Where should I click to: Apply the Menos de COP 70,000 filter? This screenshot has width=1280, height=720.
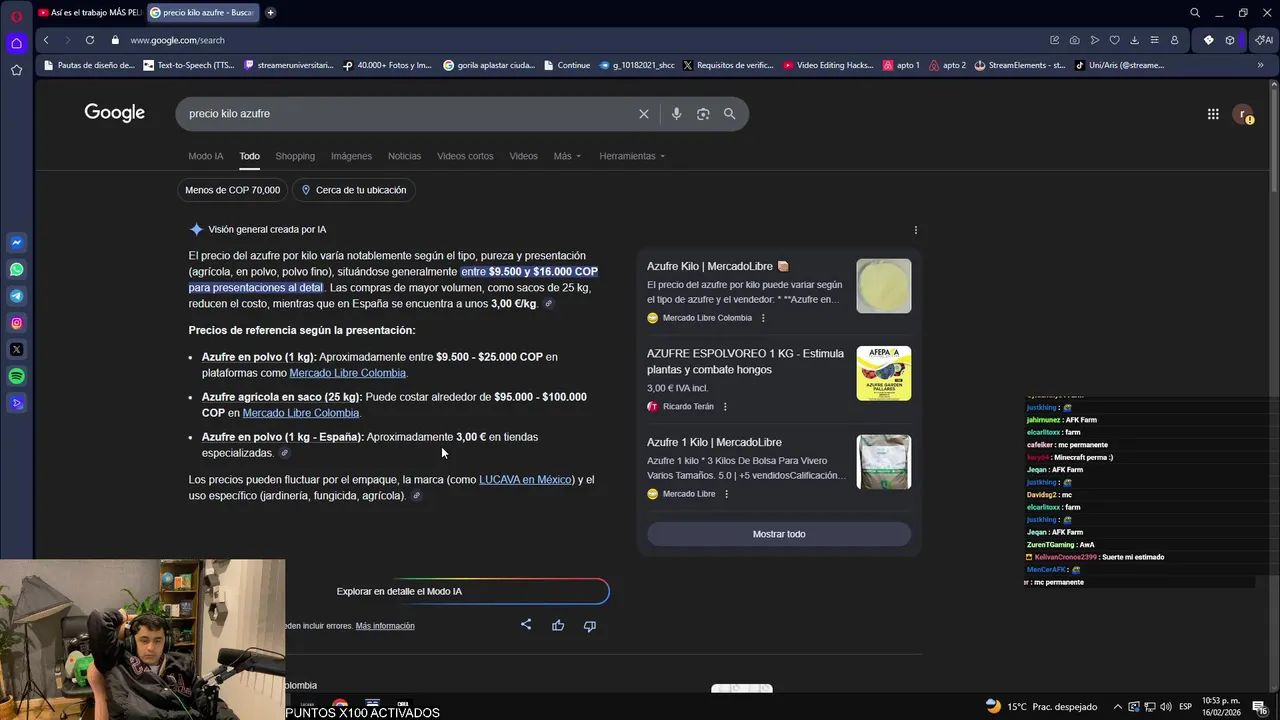tap(232, 190)
